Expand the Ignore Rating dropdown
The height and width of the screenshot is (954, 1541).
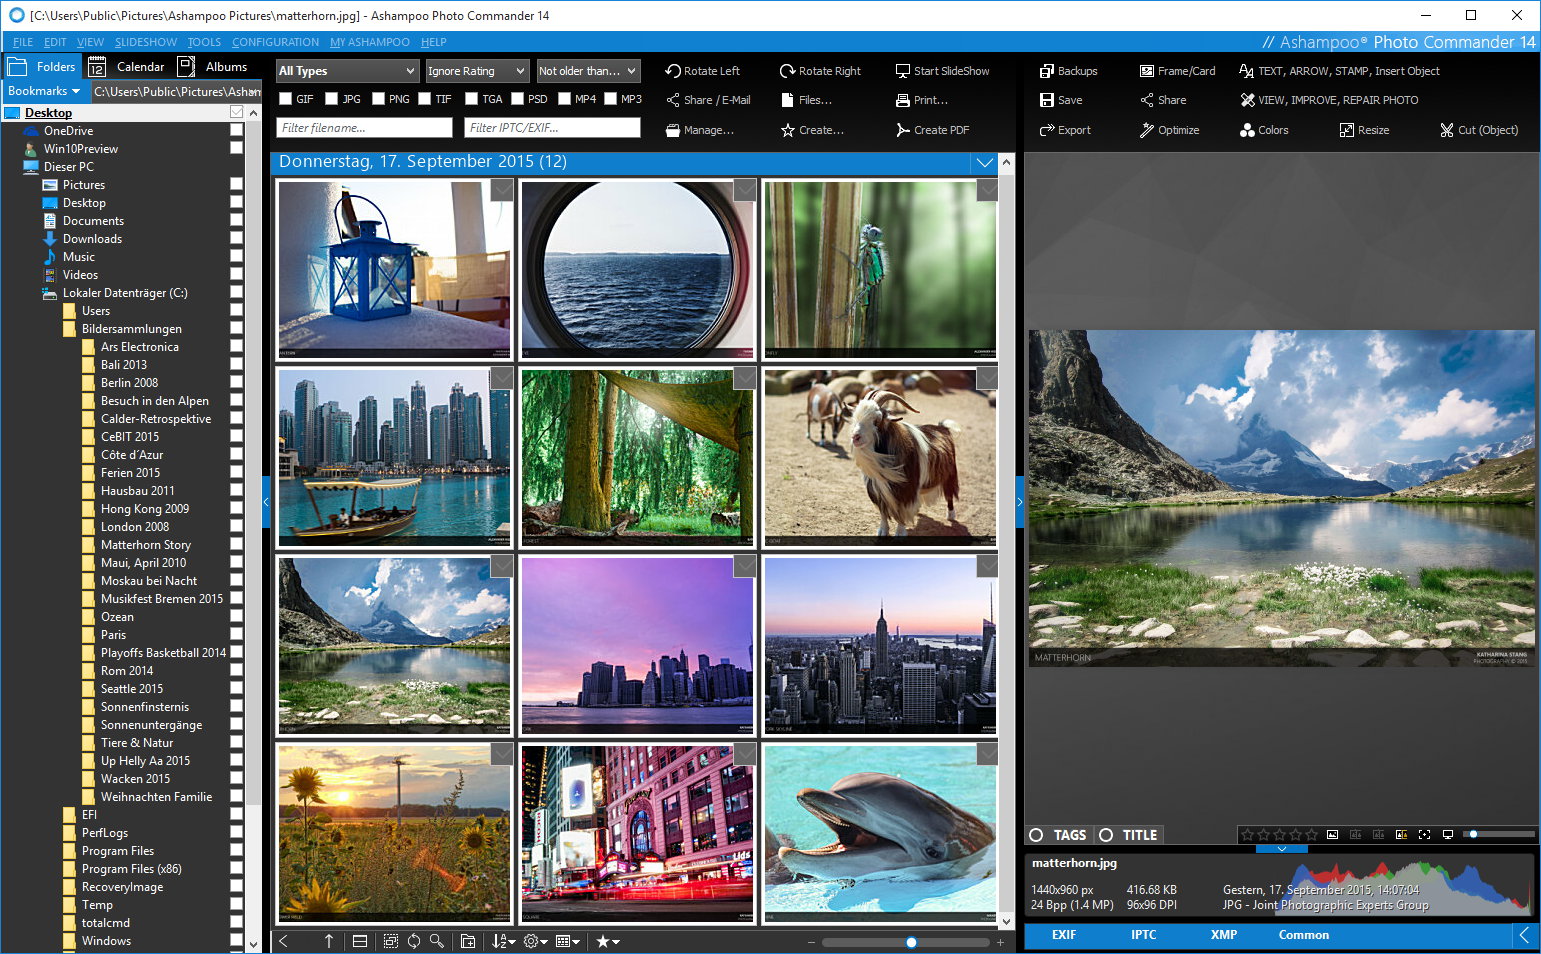476,71
